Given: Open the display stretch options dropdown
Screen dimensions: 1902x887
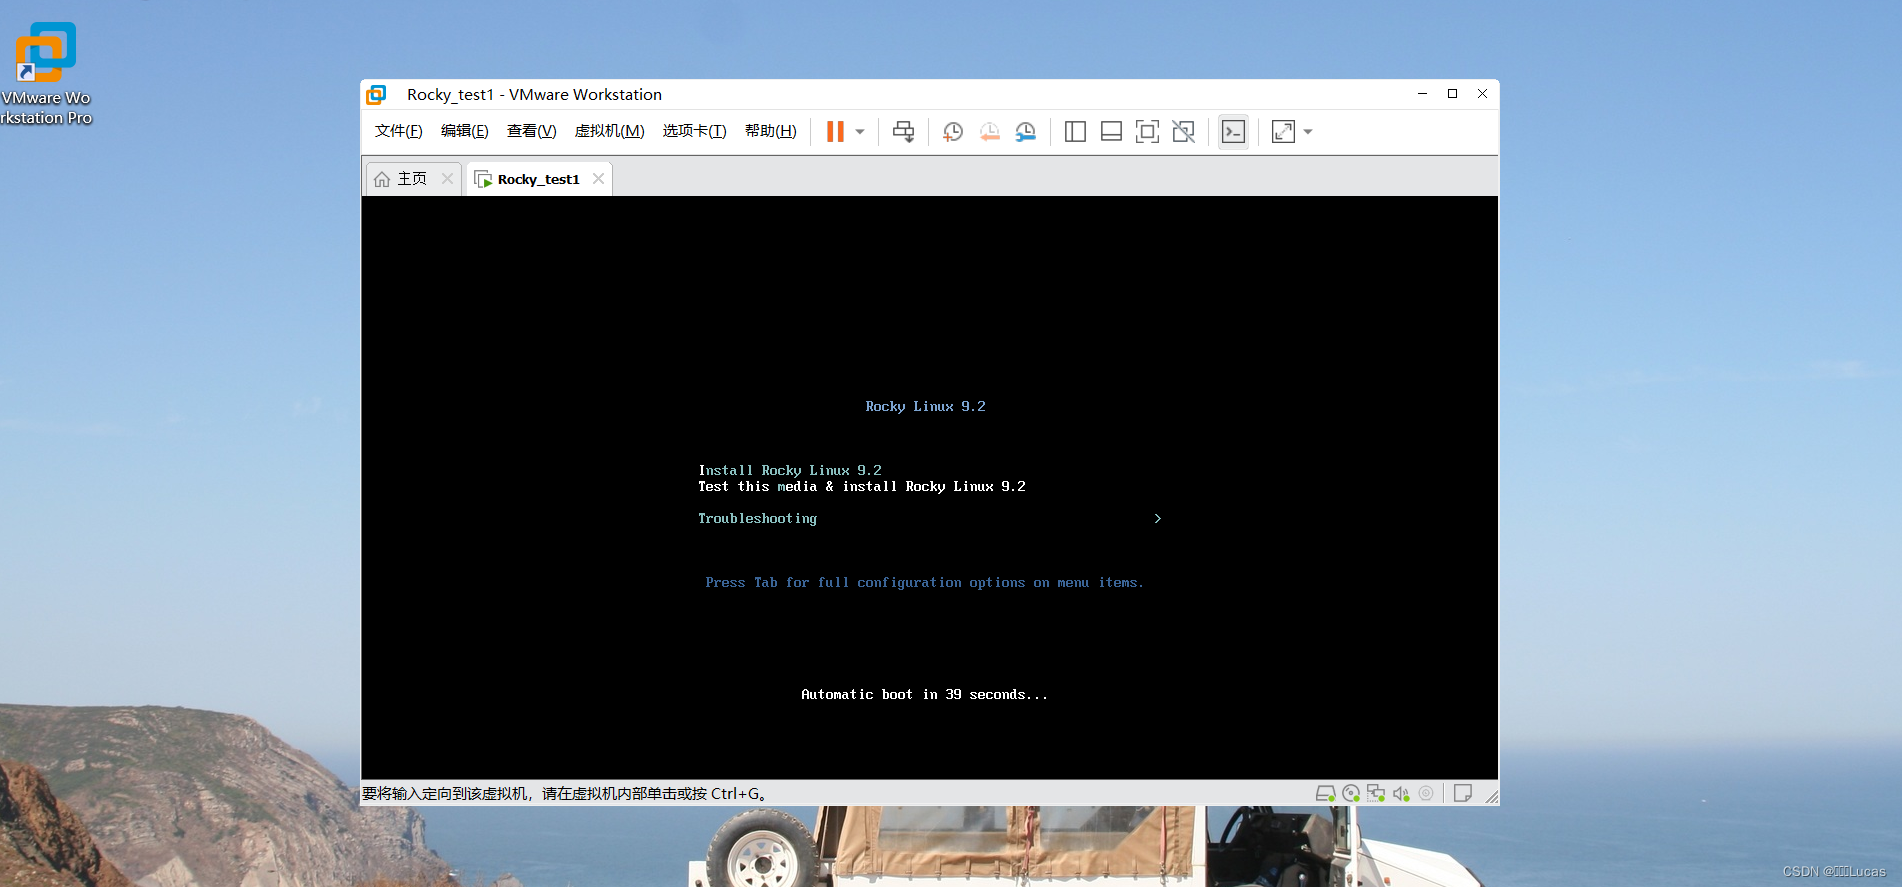Looking at the screenshot, I should (x=1308, y=132).
